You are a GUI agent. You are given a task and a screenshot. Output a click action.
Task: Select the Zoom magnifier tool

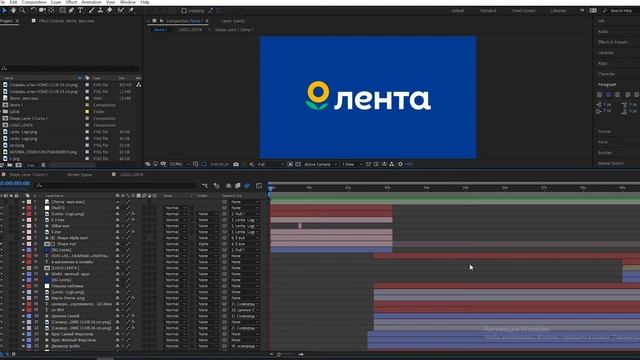pos(22,11)
